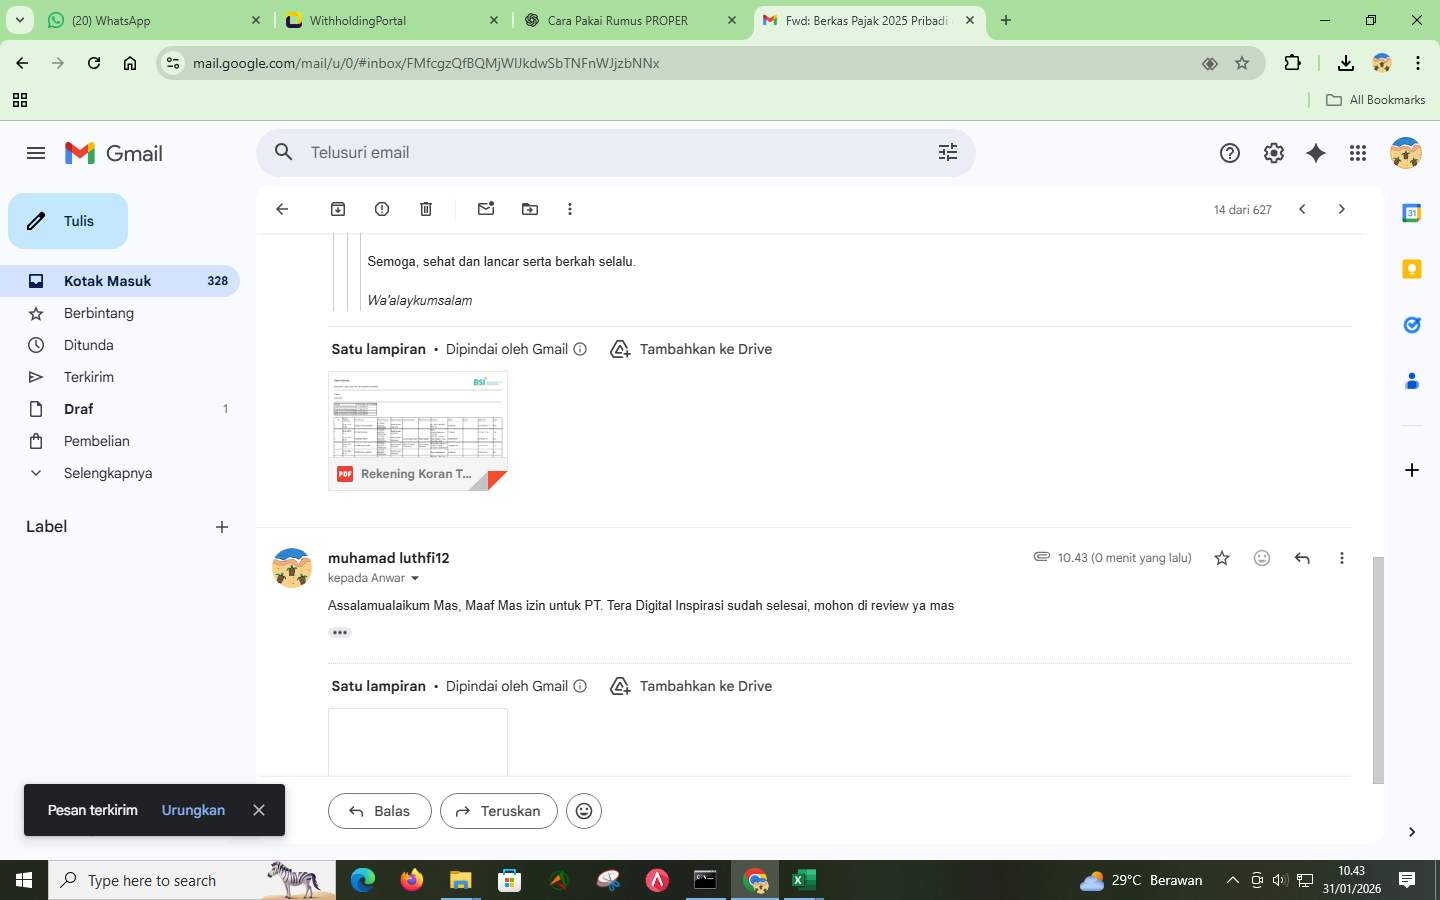The height and width of the screenshot is (900, 1440).
Task: Archive the open email
Action: click(338, 209)
